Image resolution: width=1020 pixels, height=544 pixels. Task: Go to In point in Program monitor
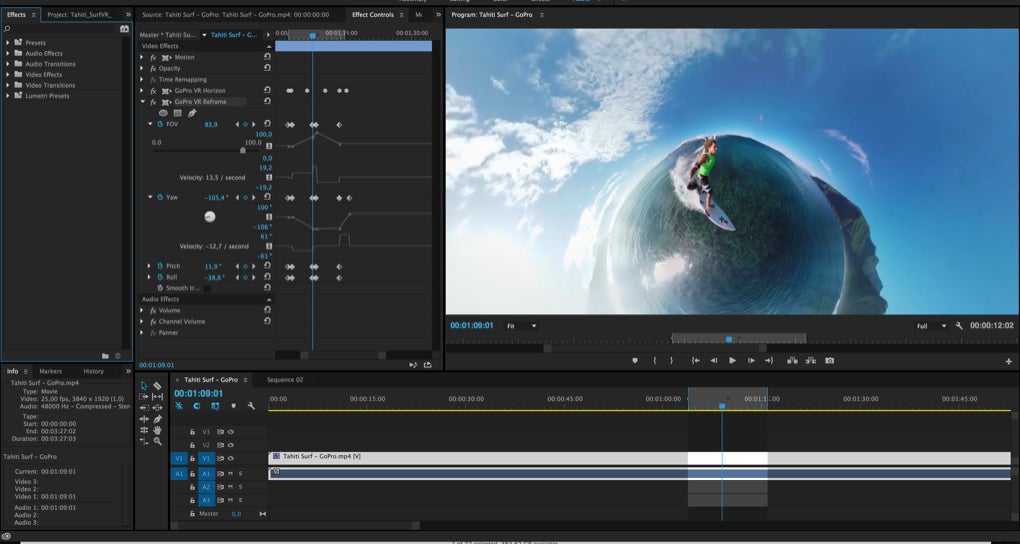[x=695, y=360]
